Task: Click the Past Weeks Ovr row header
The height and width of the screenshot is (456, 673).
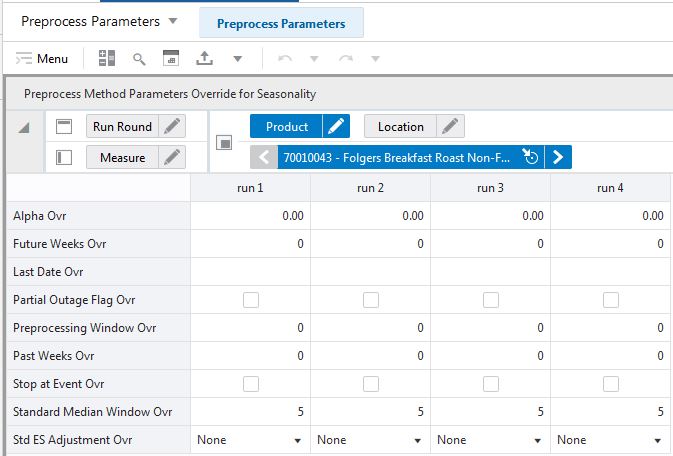Action: point(99,356)
